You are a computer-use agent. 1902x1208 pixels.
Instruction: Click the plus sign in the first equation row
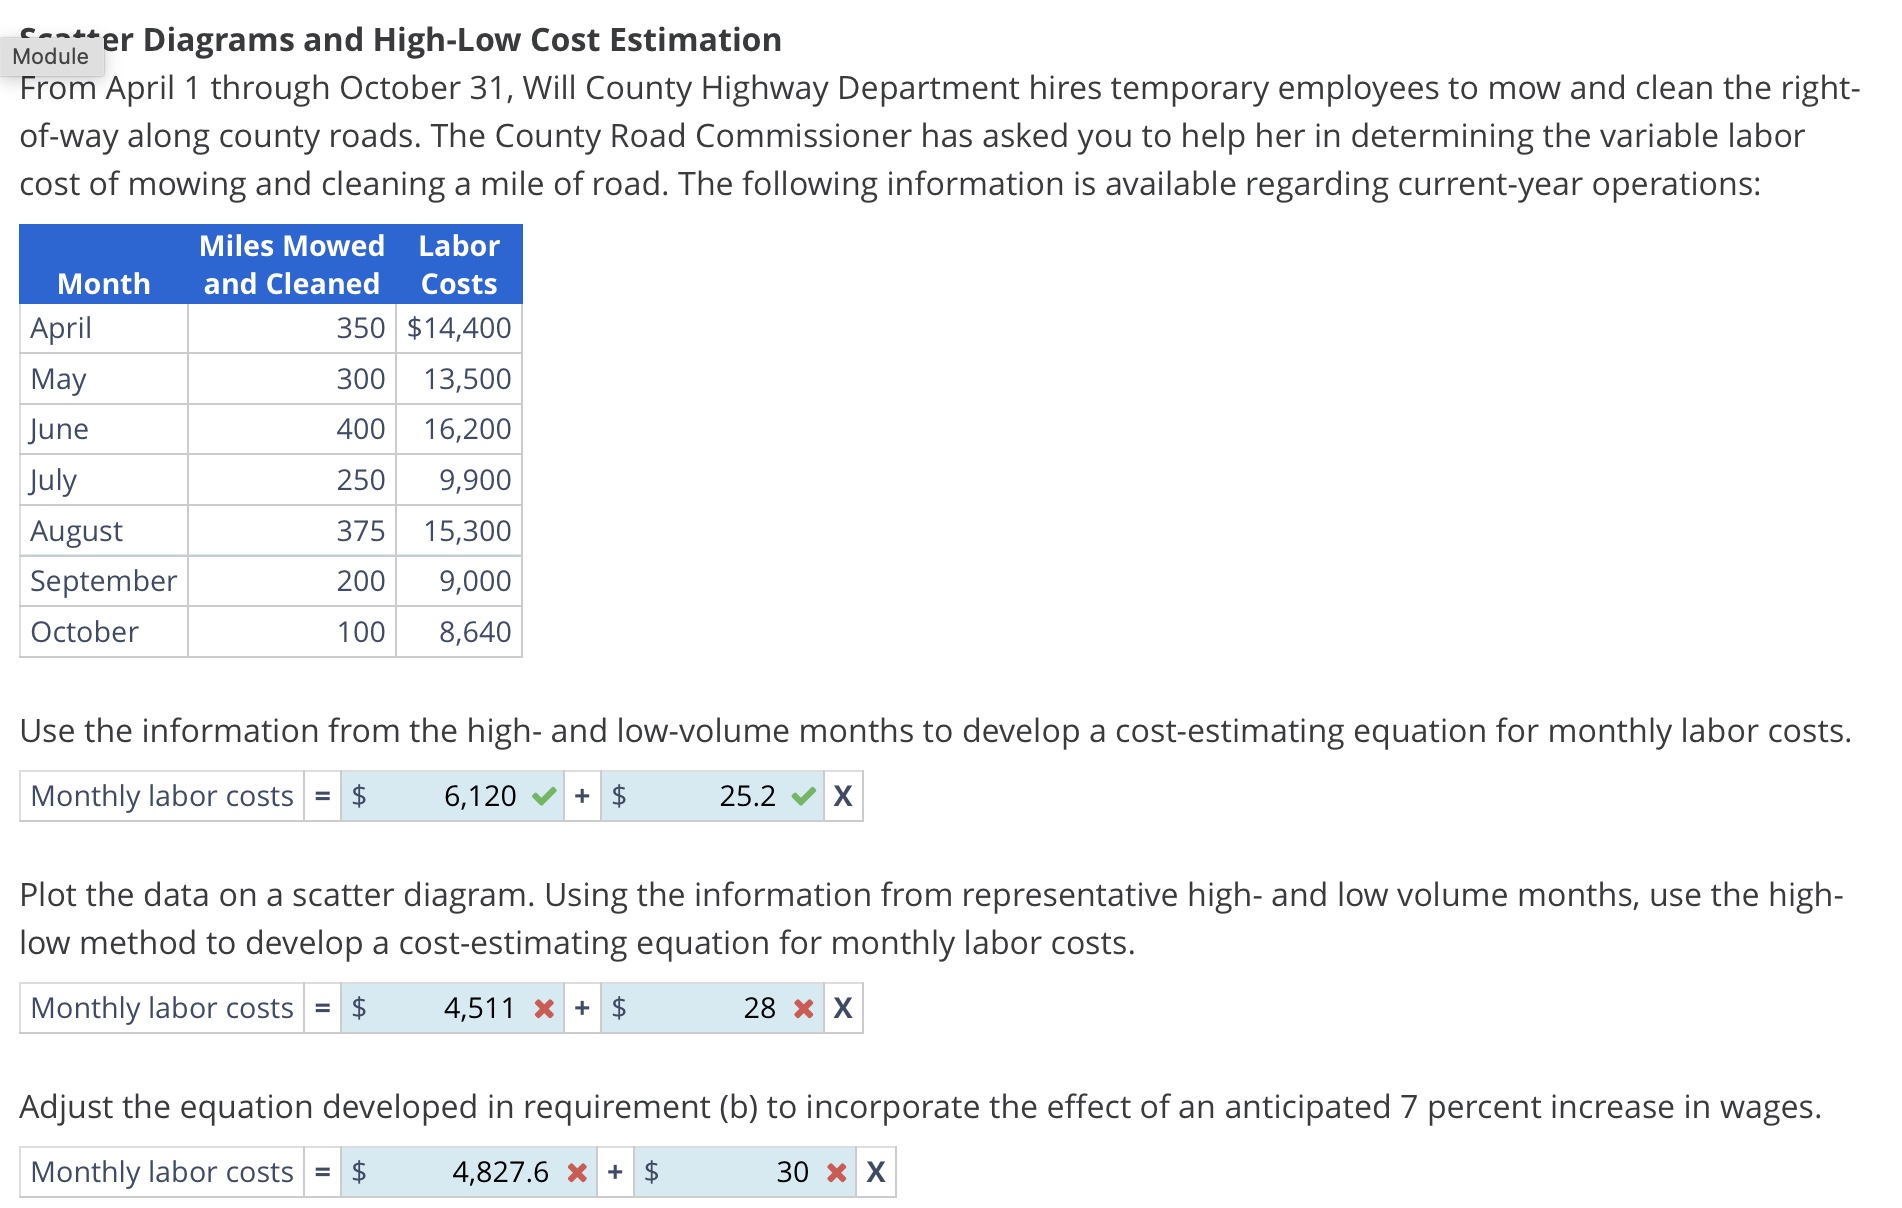(580, 796)
